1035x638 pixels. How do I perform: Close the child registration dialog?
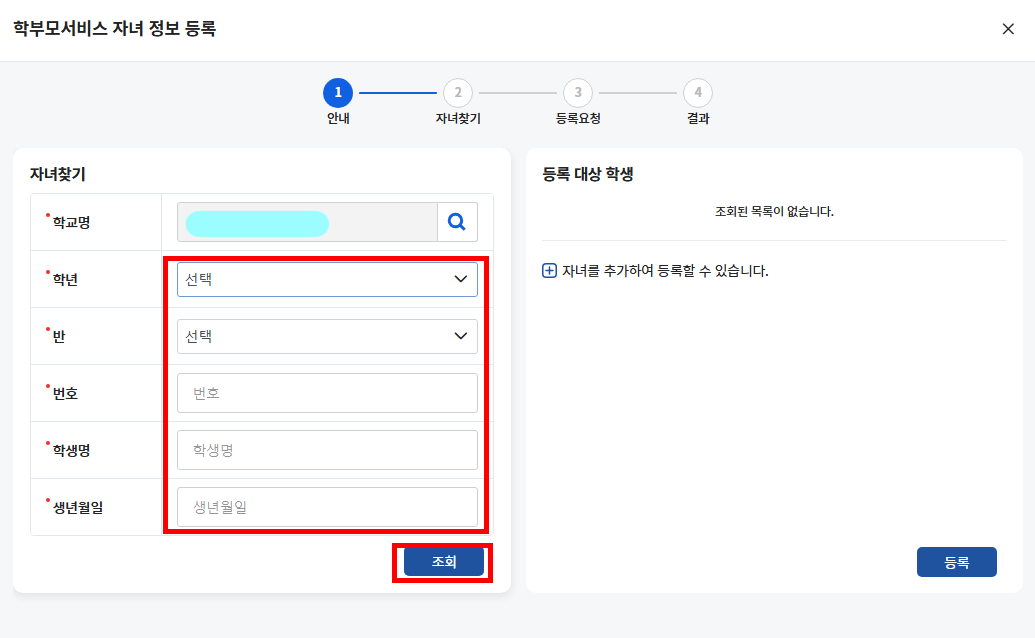pos(1008,29)
